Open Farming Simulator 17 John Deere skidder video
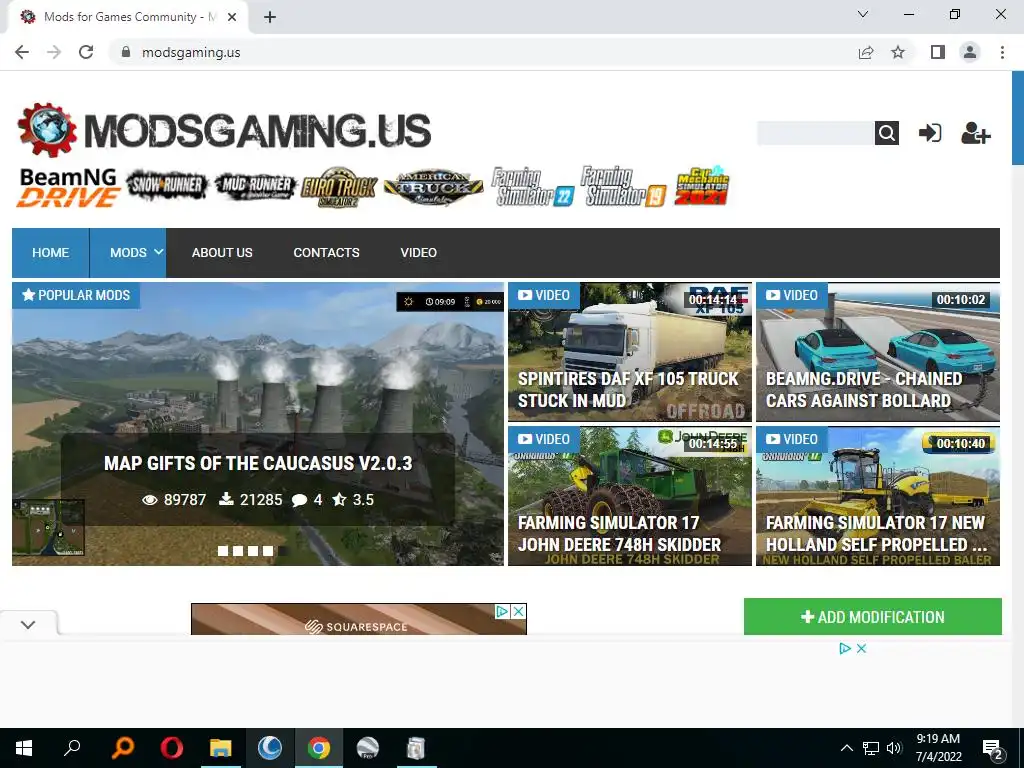The image size is (1024, 768). tap(630, 496)
